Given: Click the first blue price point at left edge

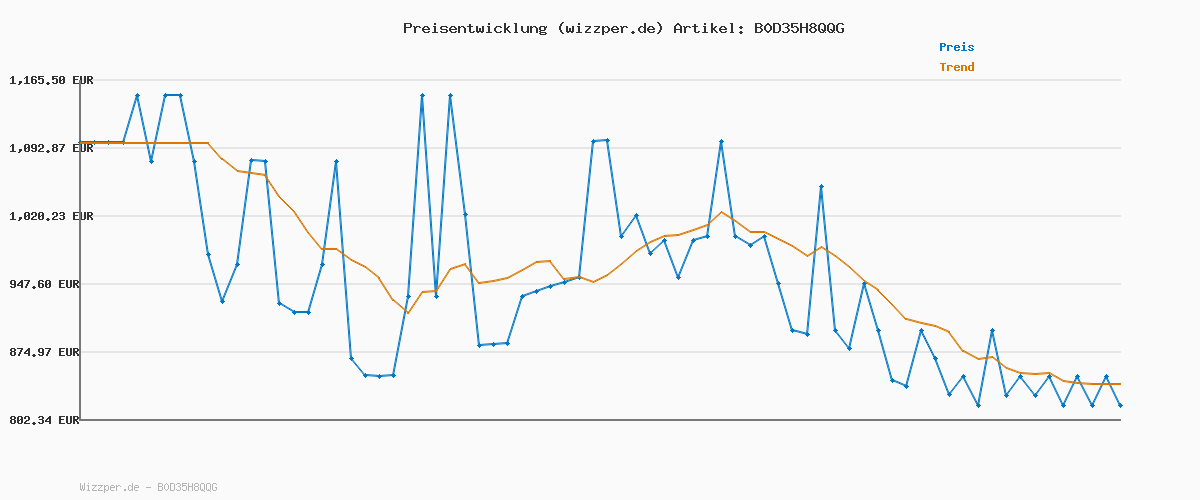Looking at the screenshot, I should tap(81, 142).
